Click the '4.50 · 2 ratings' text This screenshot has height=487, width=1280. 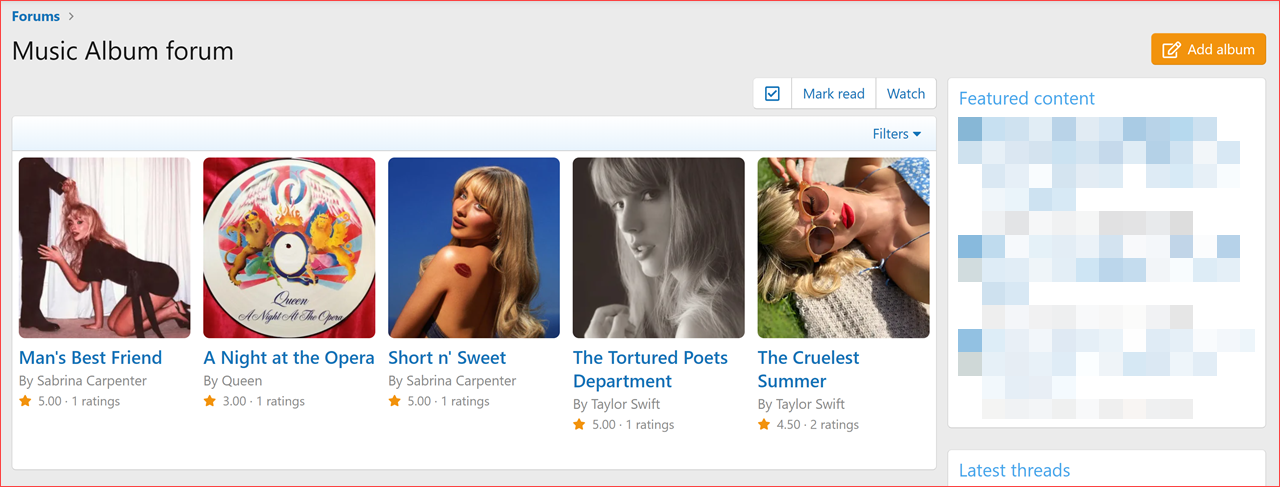tap(817, 424)
